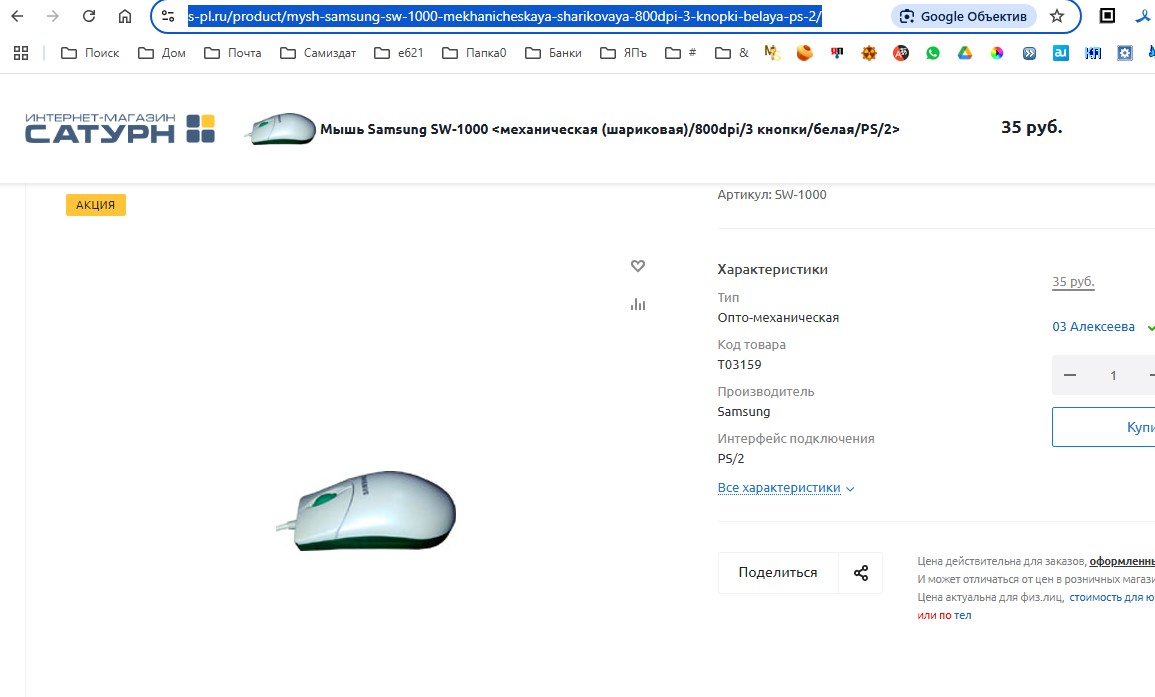Click the quantity field showing 1
This screenshot has width=1155, height=697.
click(1113, 375)
